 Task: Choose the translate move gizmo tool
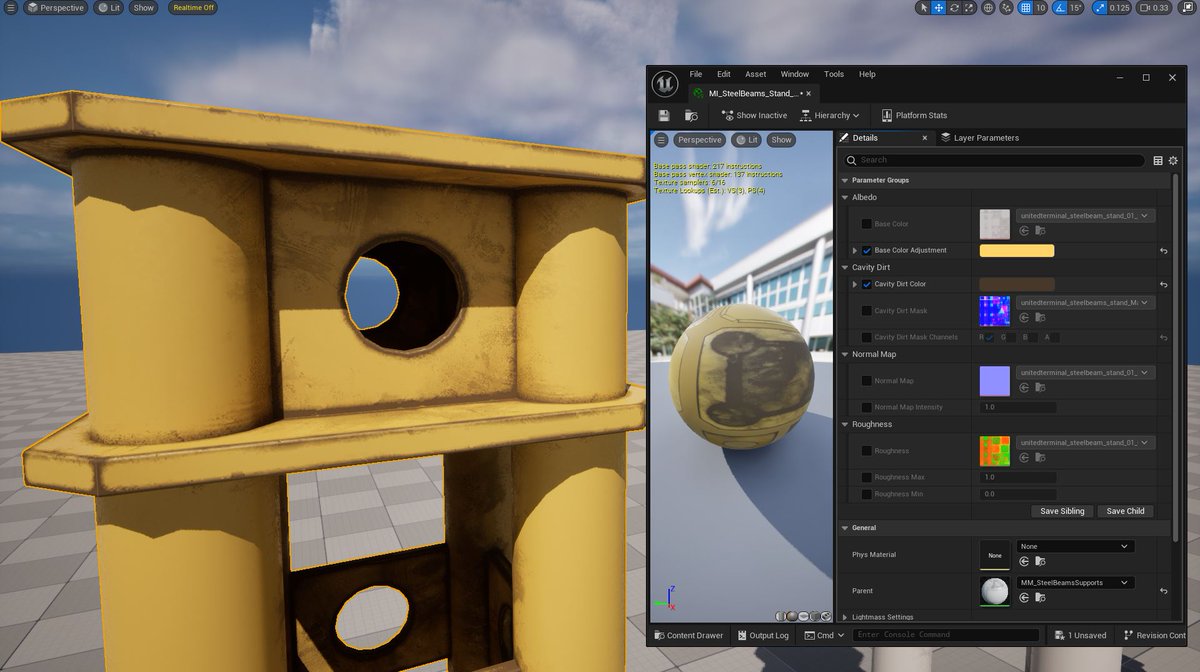(938, 8)
